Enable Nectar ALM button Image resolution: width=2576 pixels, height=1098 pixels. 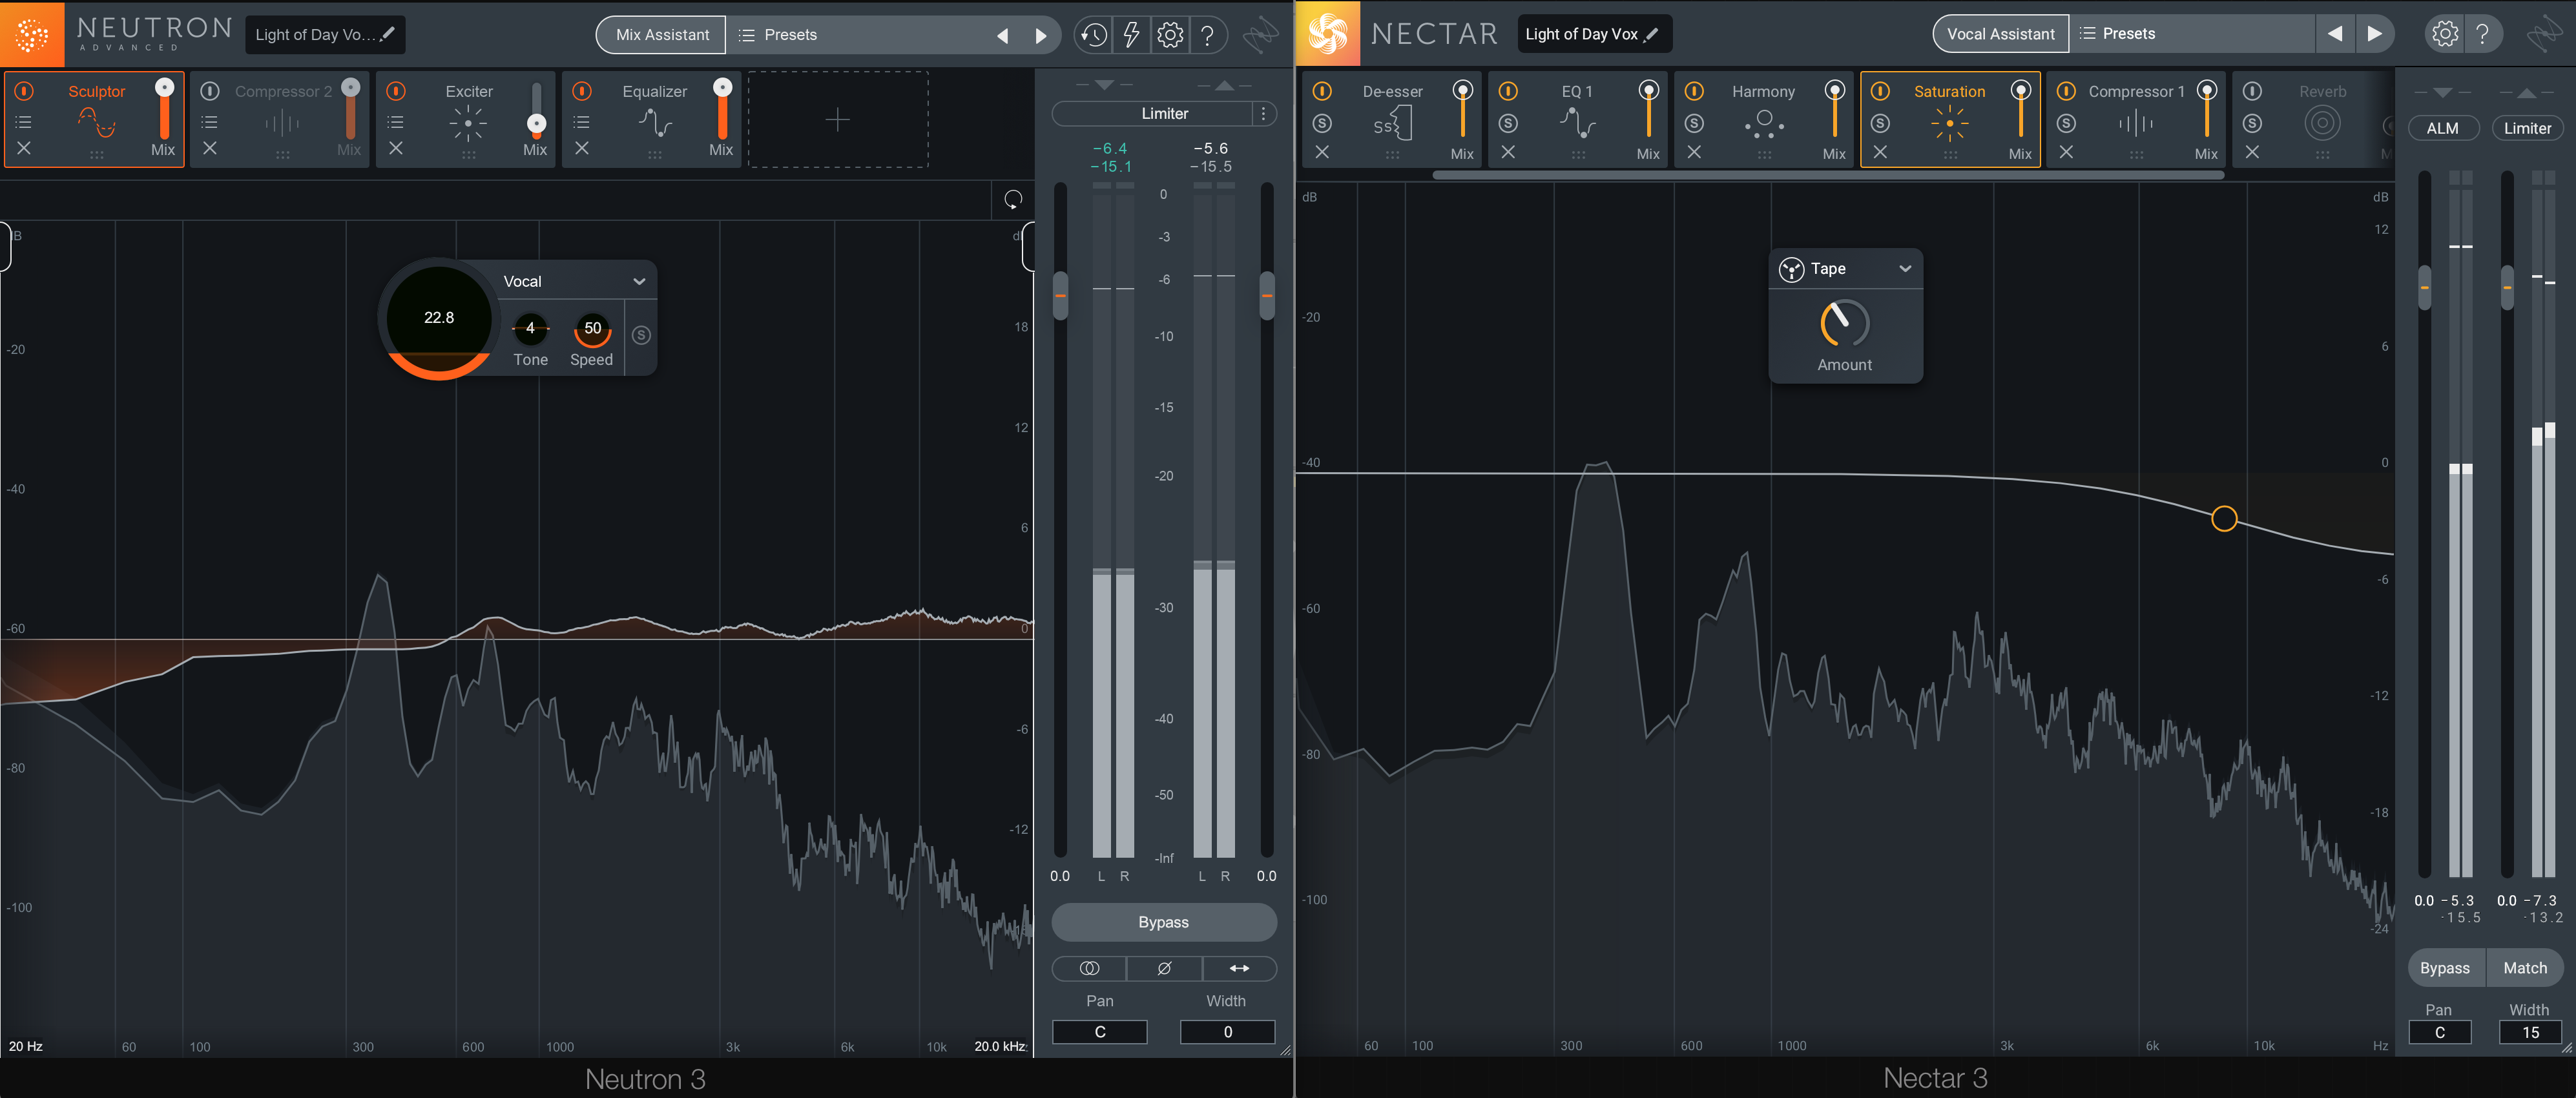click(x=2442, y=128)
